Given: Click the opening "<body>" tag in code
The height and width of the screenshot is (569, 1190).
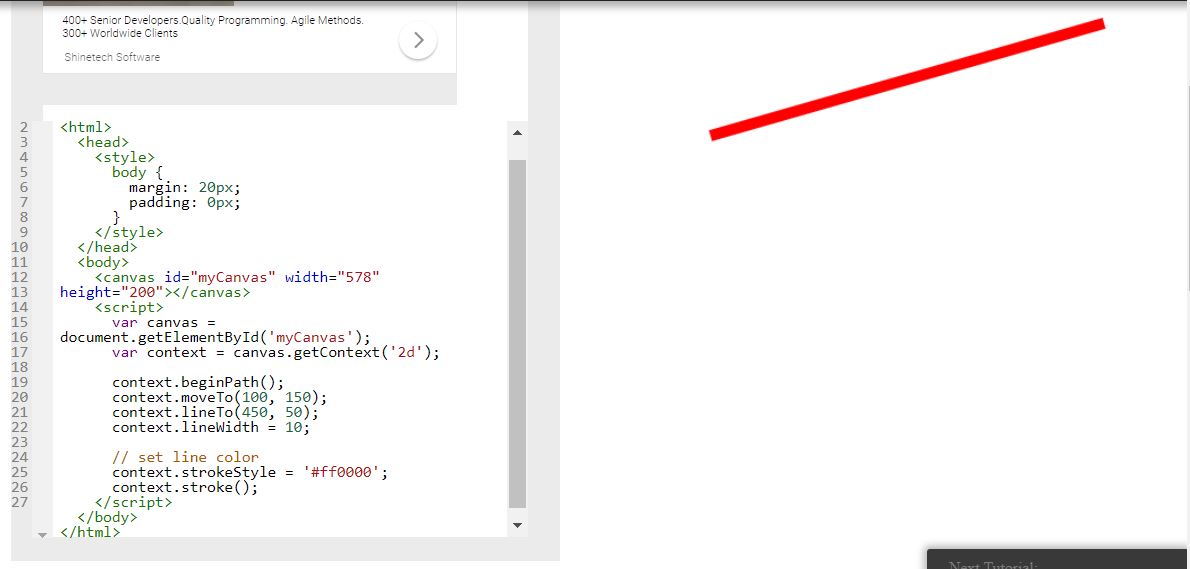Looking at the screenshot, I should [103, 262].
